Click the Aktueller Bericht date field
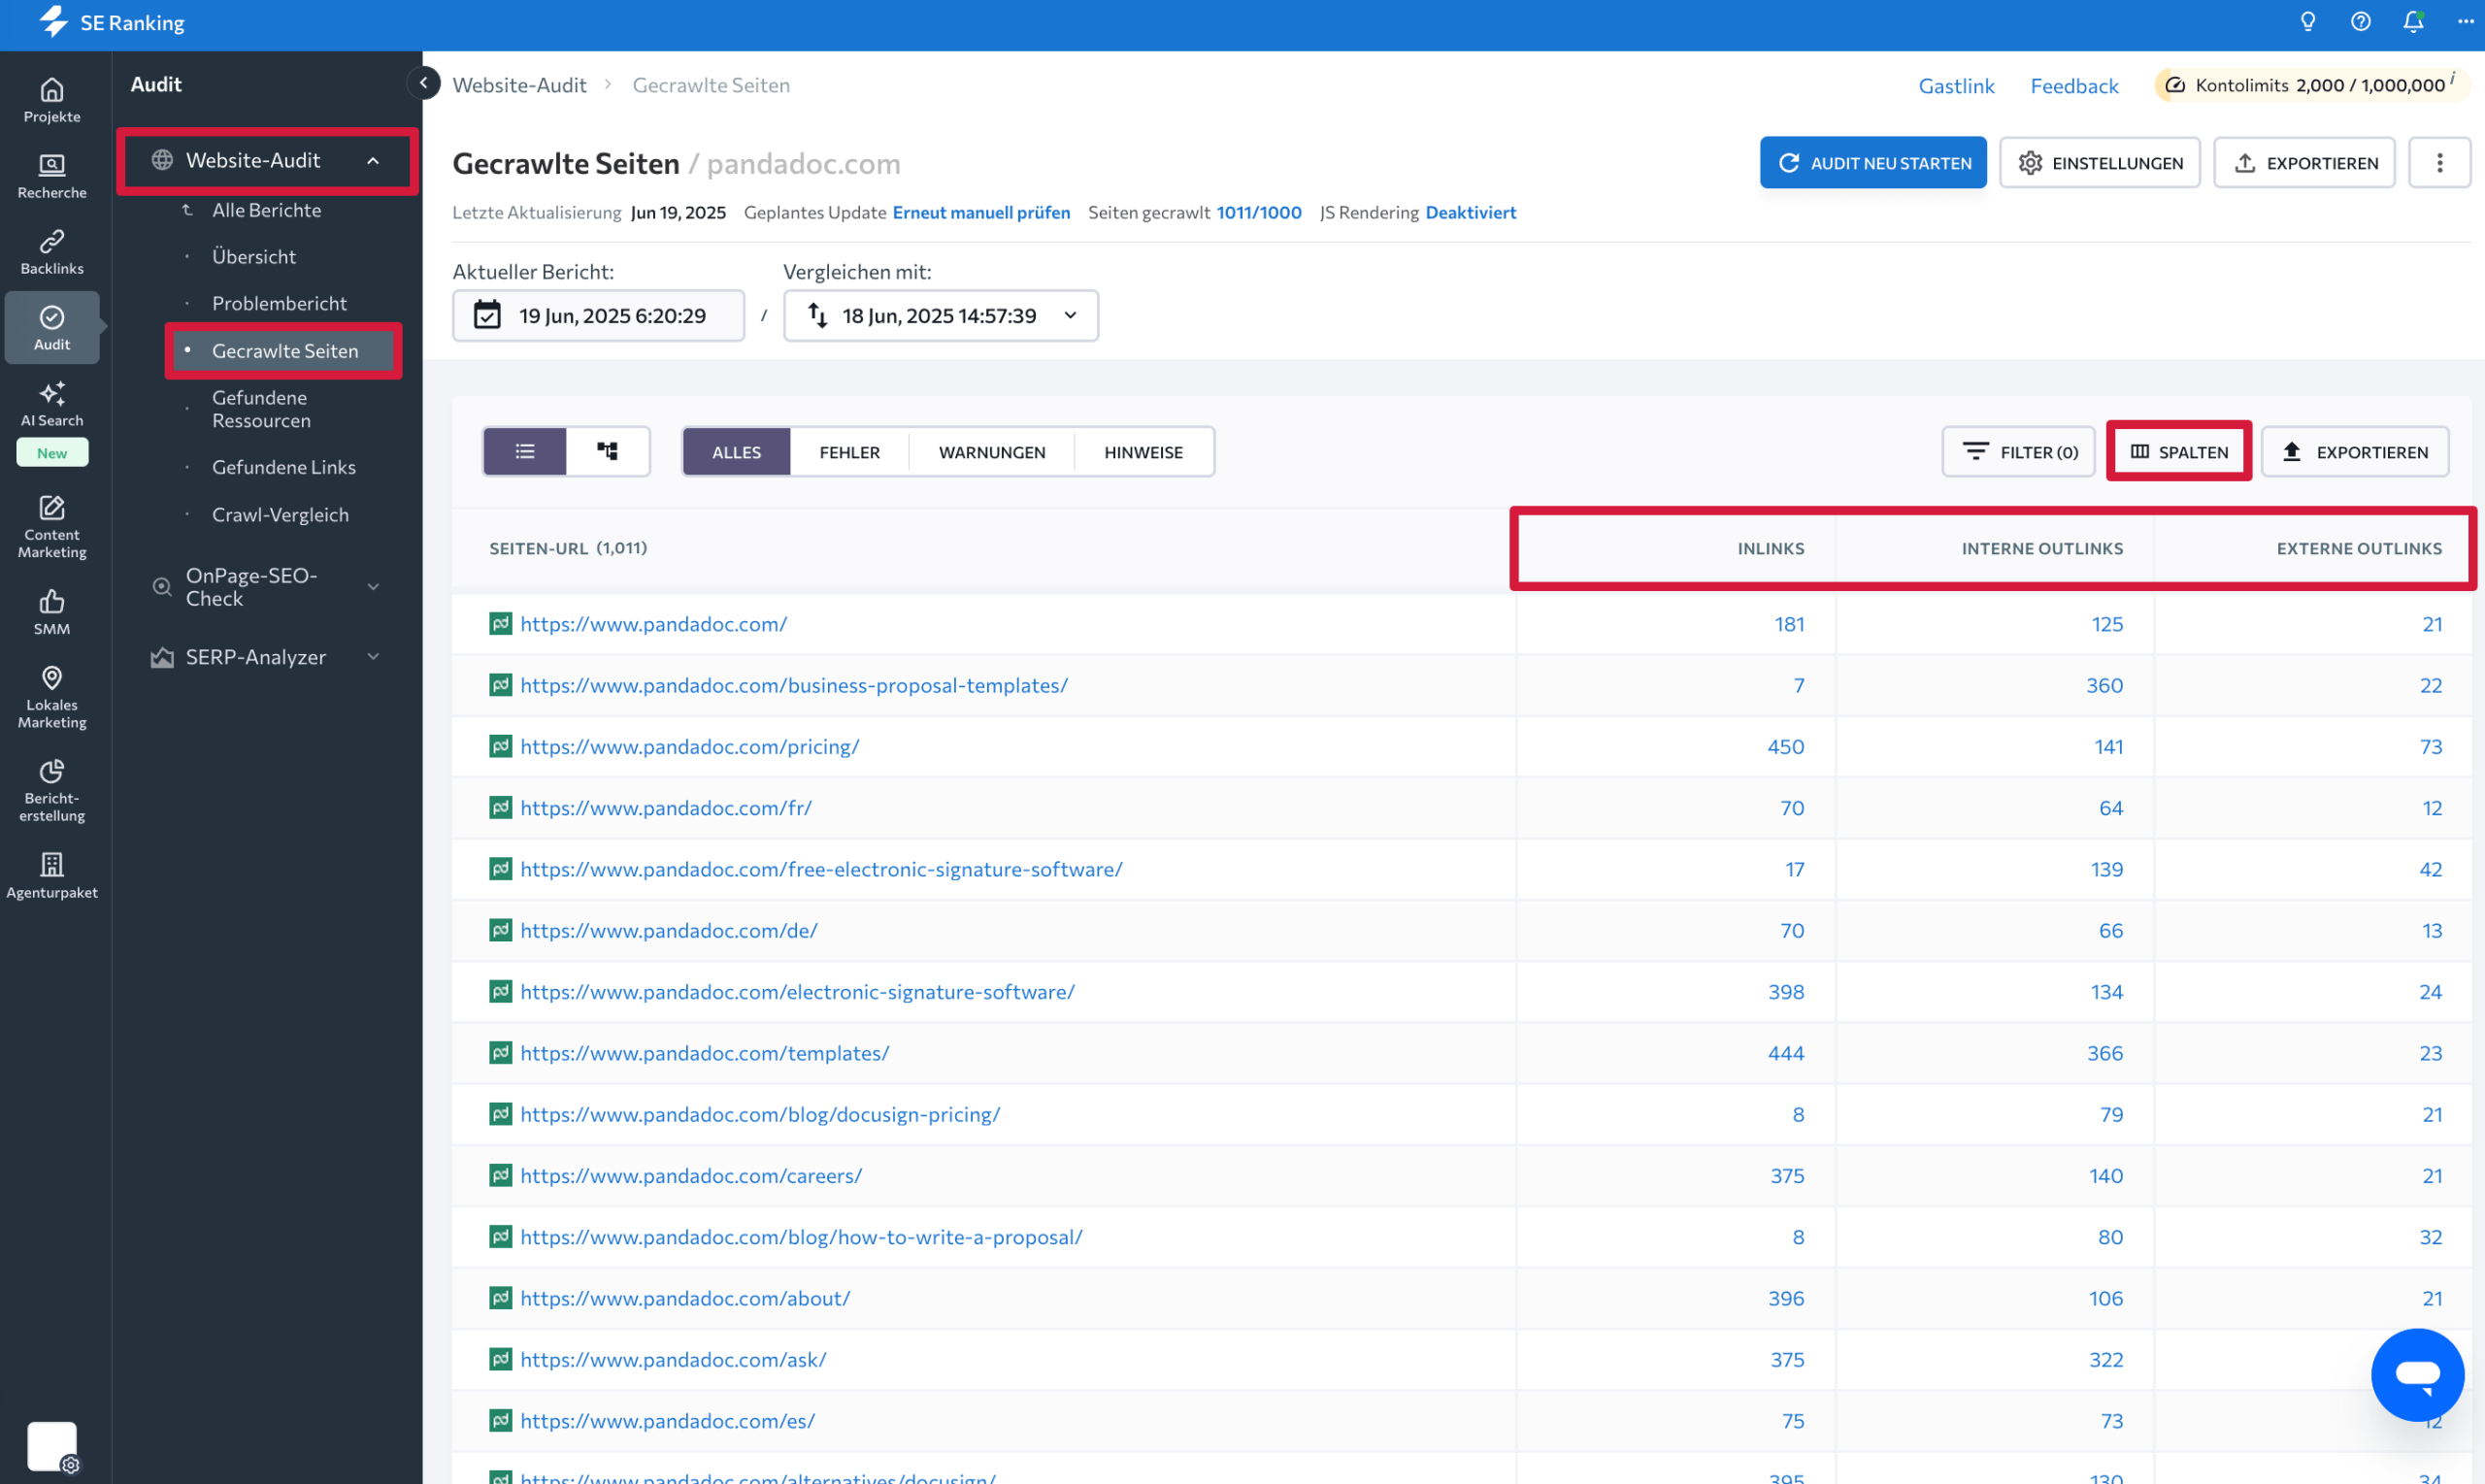The height and width of the screenshot is (1484, 2485). tap(598, 315)
